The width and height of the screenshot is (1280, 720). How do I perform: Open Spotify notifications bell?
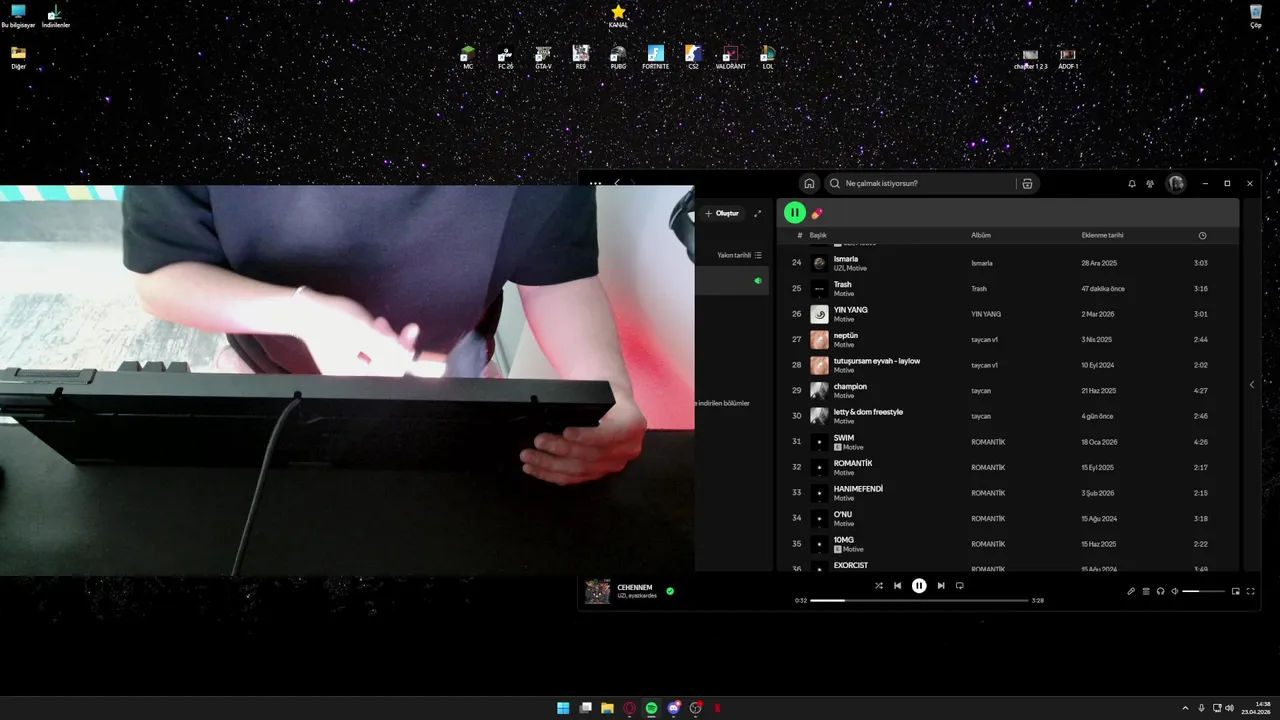pos(1132,183)
